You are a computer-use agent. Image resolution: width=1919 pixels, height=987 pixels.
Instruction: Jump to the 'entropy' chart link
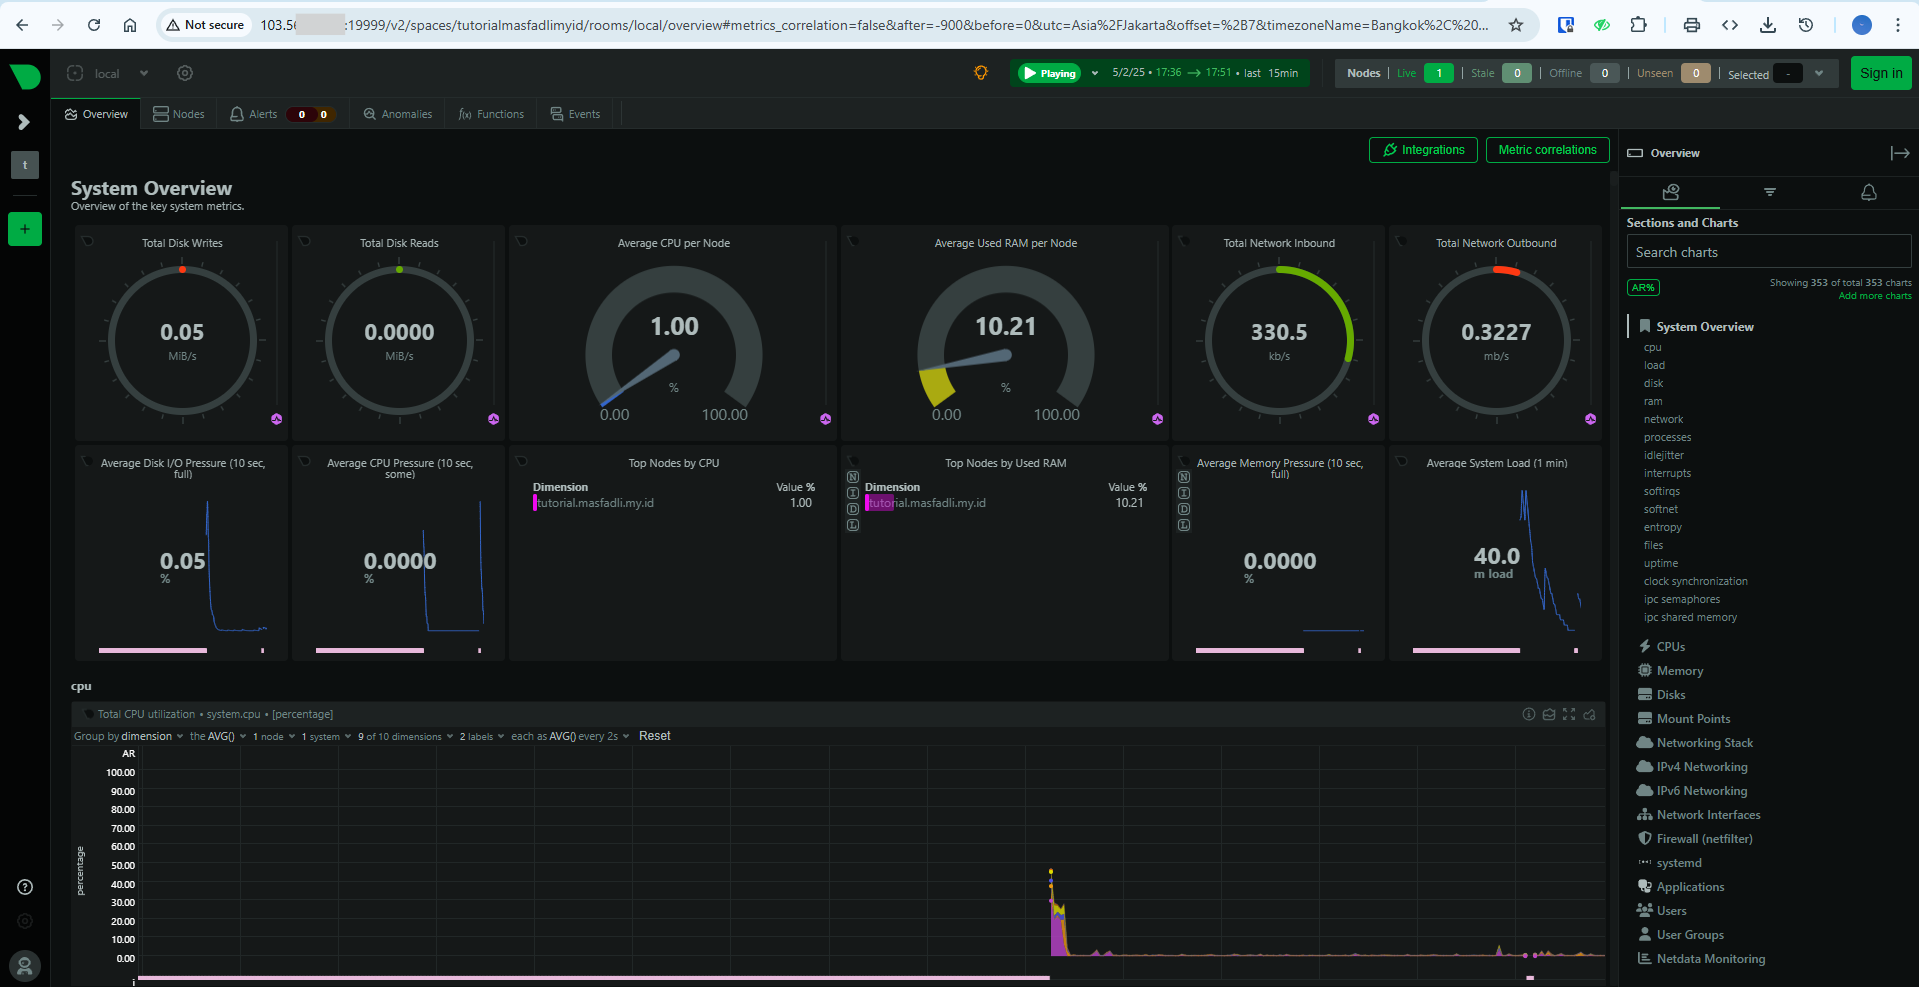pos(1662,528)
